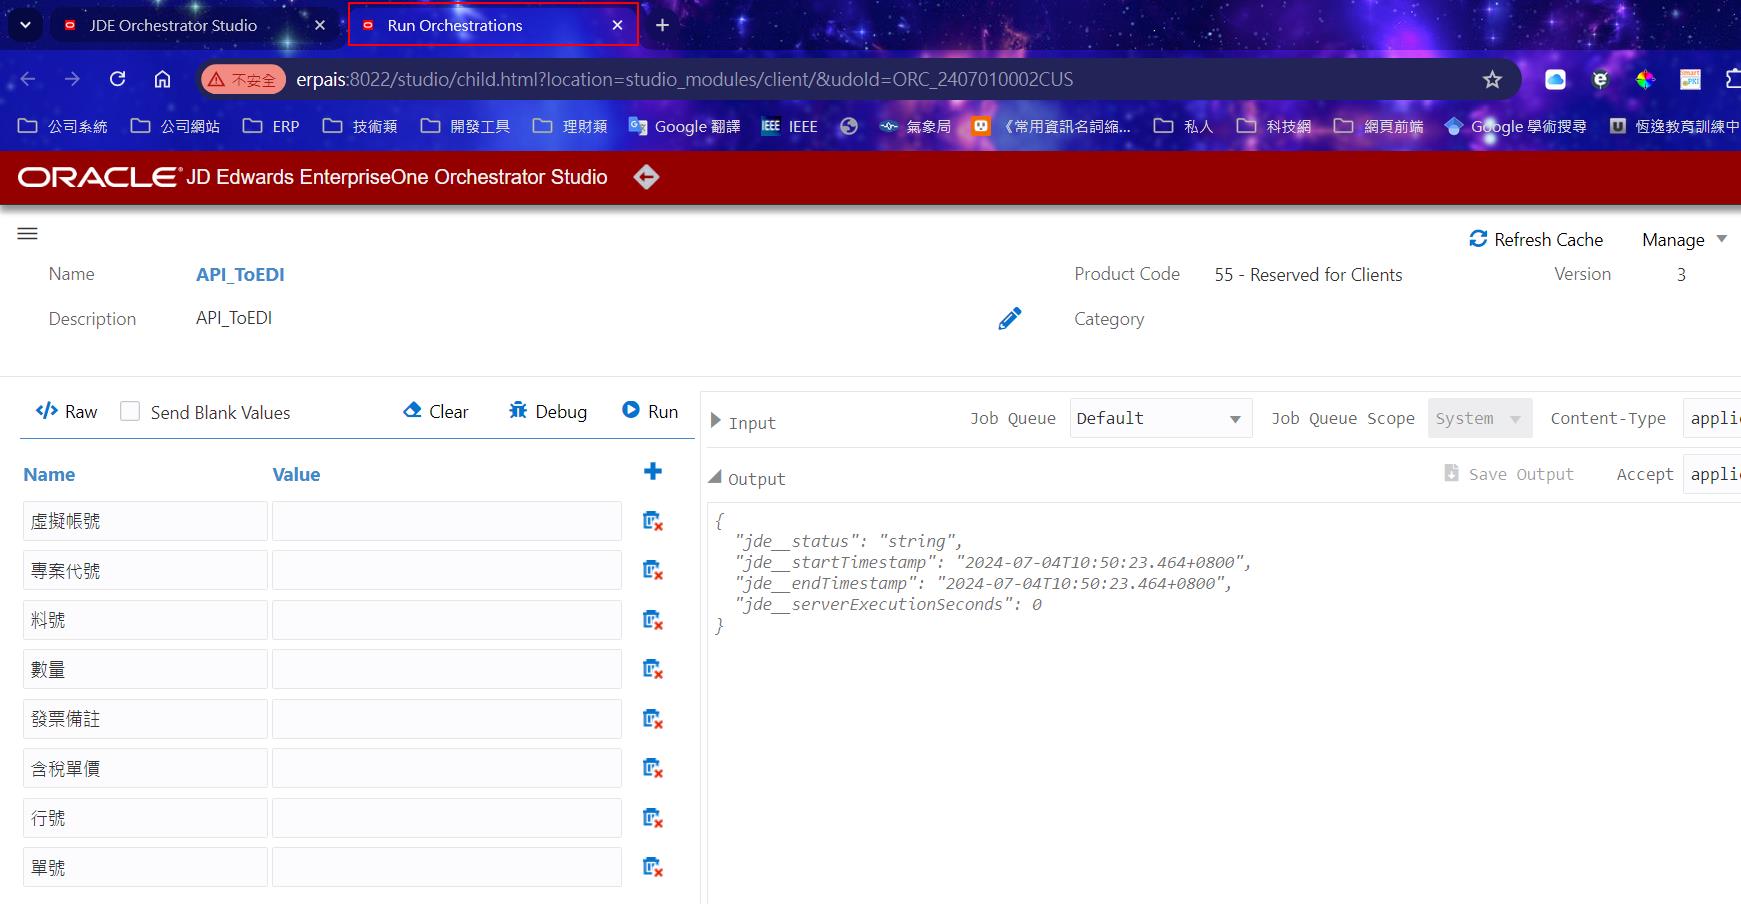Open the Job Queue Scope System dropdown
1741x904 pixels.
click(1479, 418)
